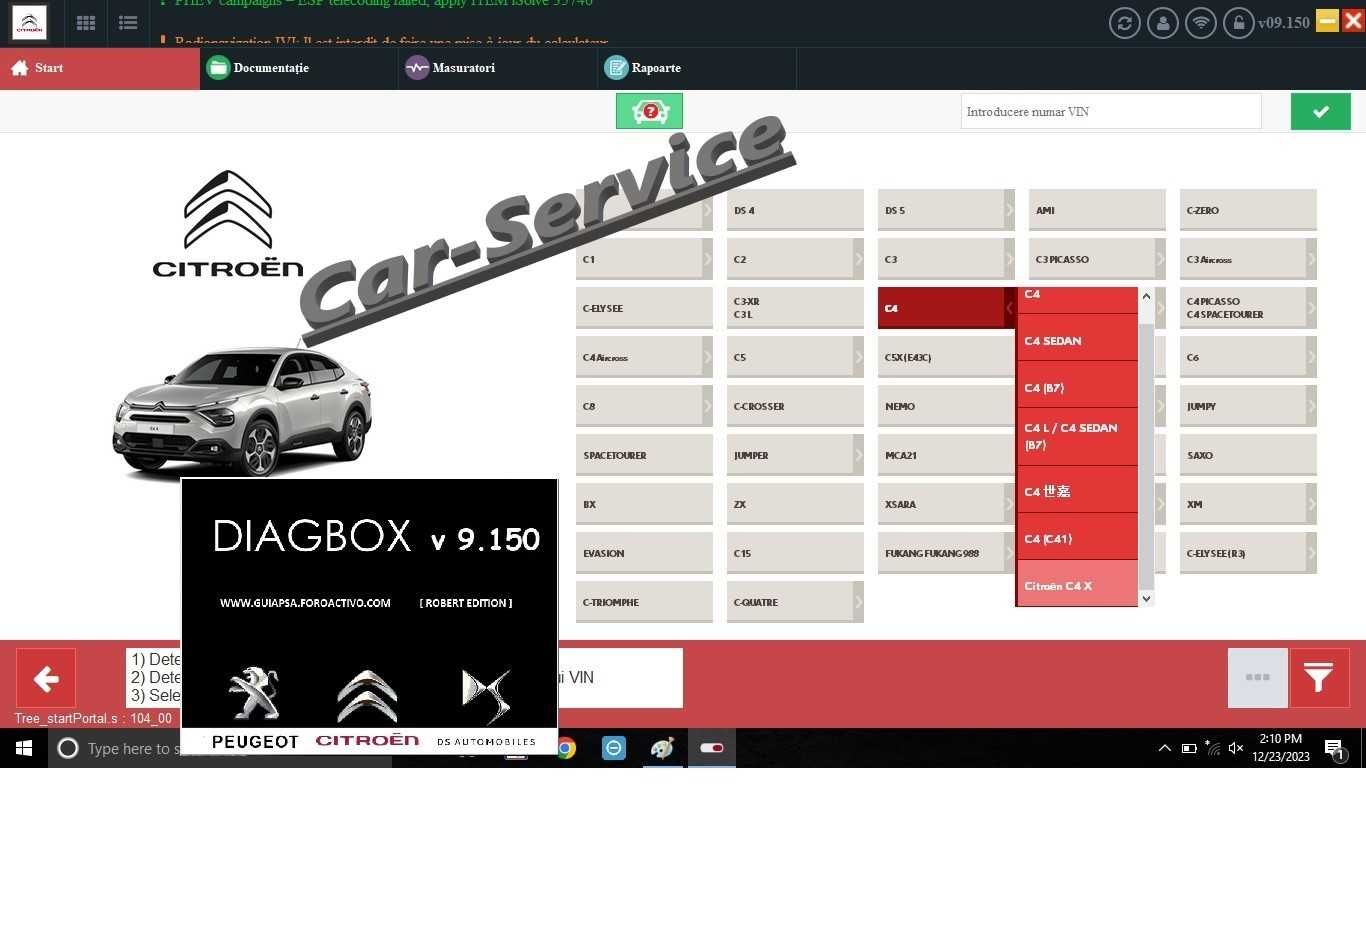Click the C4 list scroll-down arrow

tap(1146, 598)
